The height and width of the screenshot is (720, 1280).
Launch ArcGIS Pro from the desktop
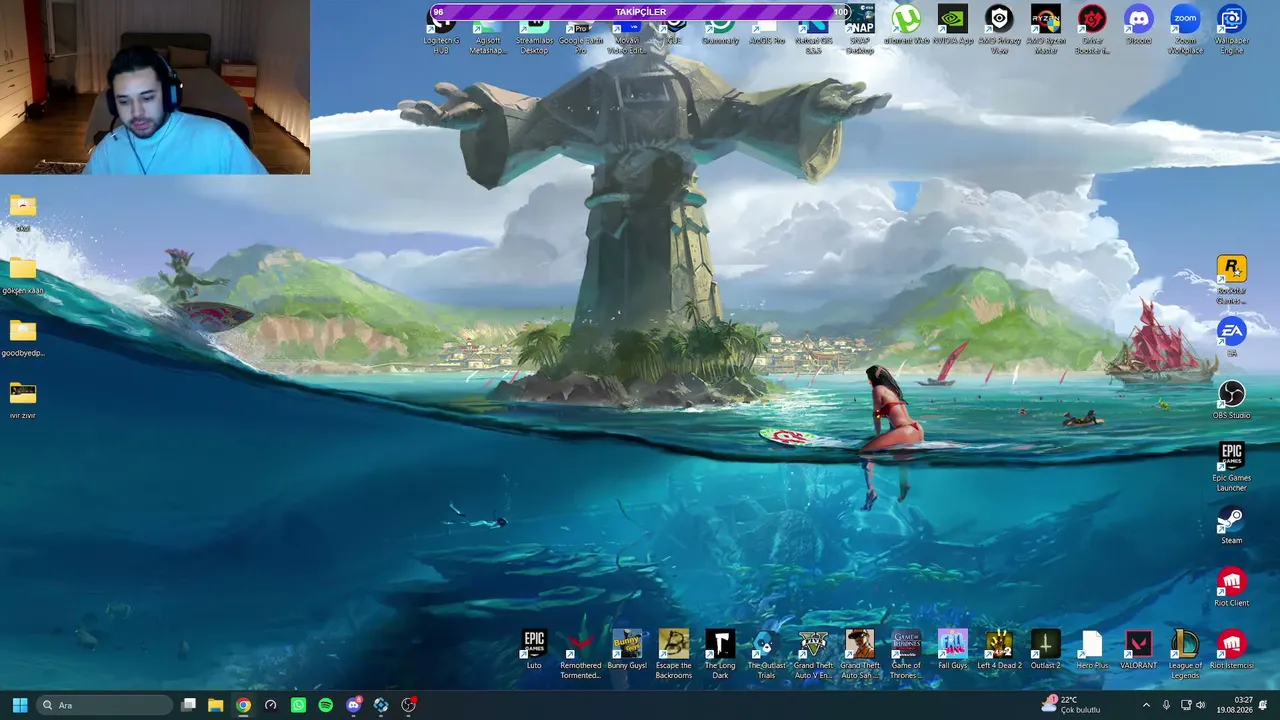[767, 30]
